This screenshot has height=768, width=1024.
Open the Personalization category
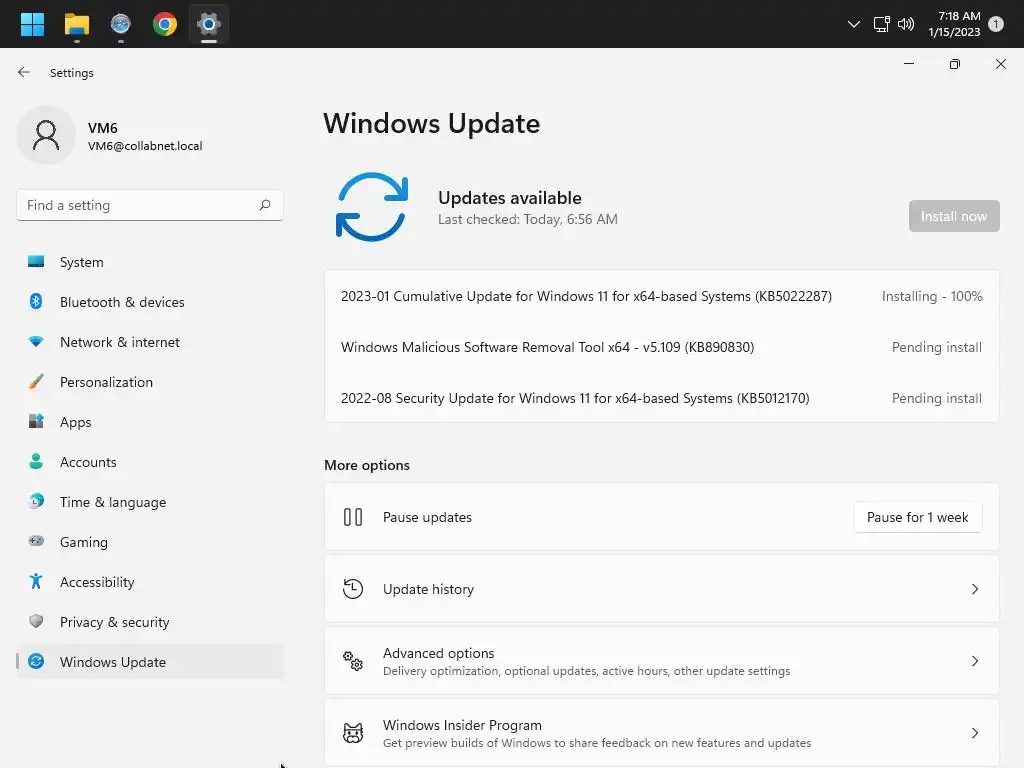[x=150, y=382]
